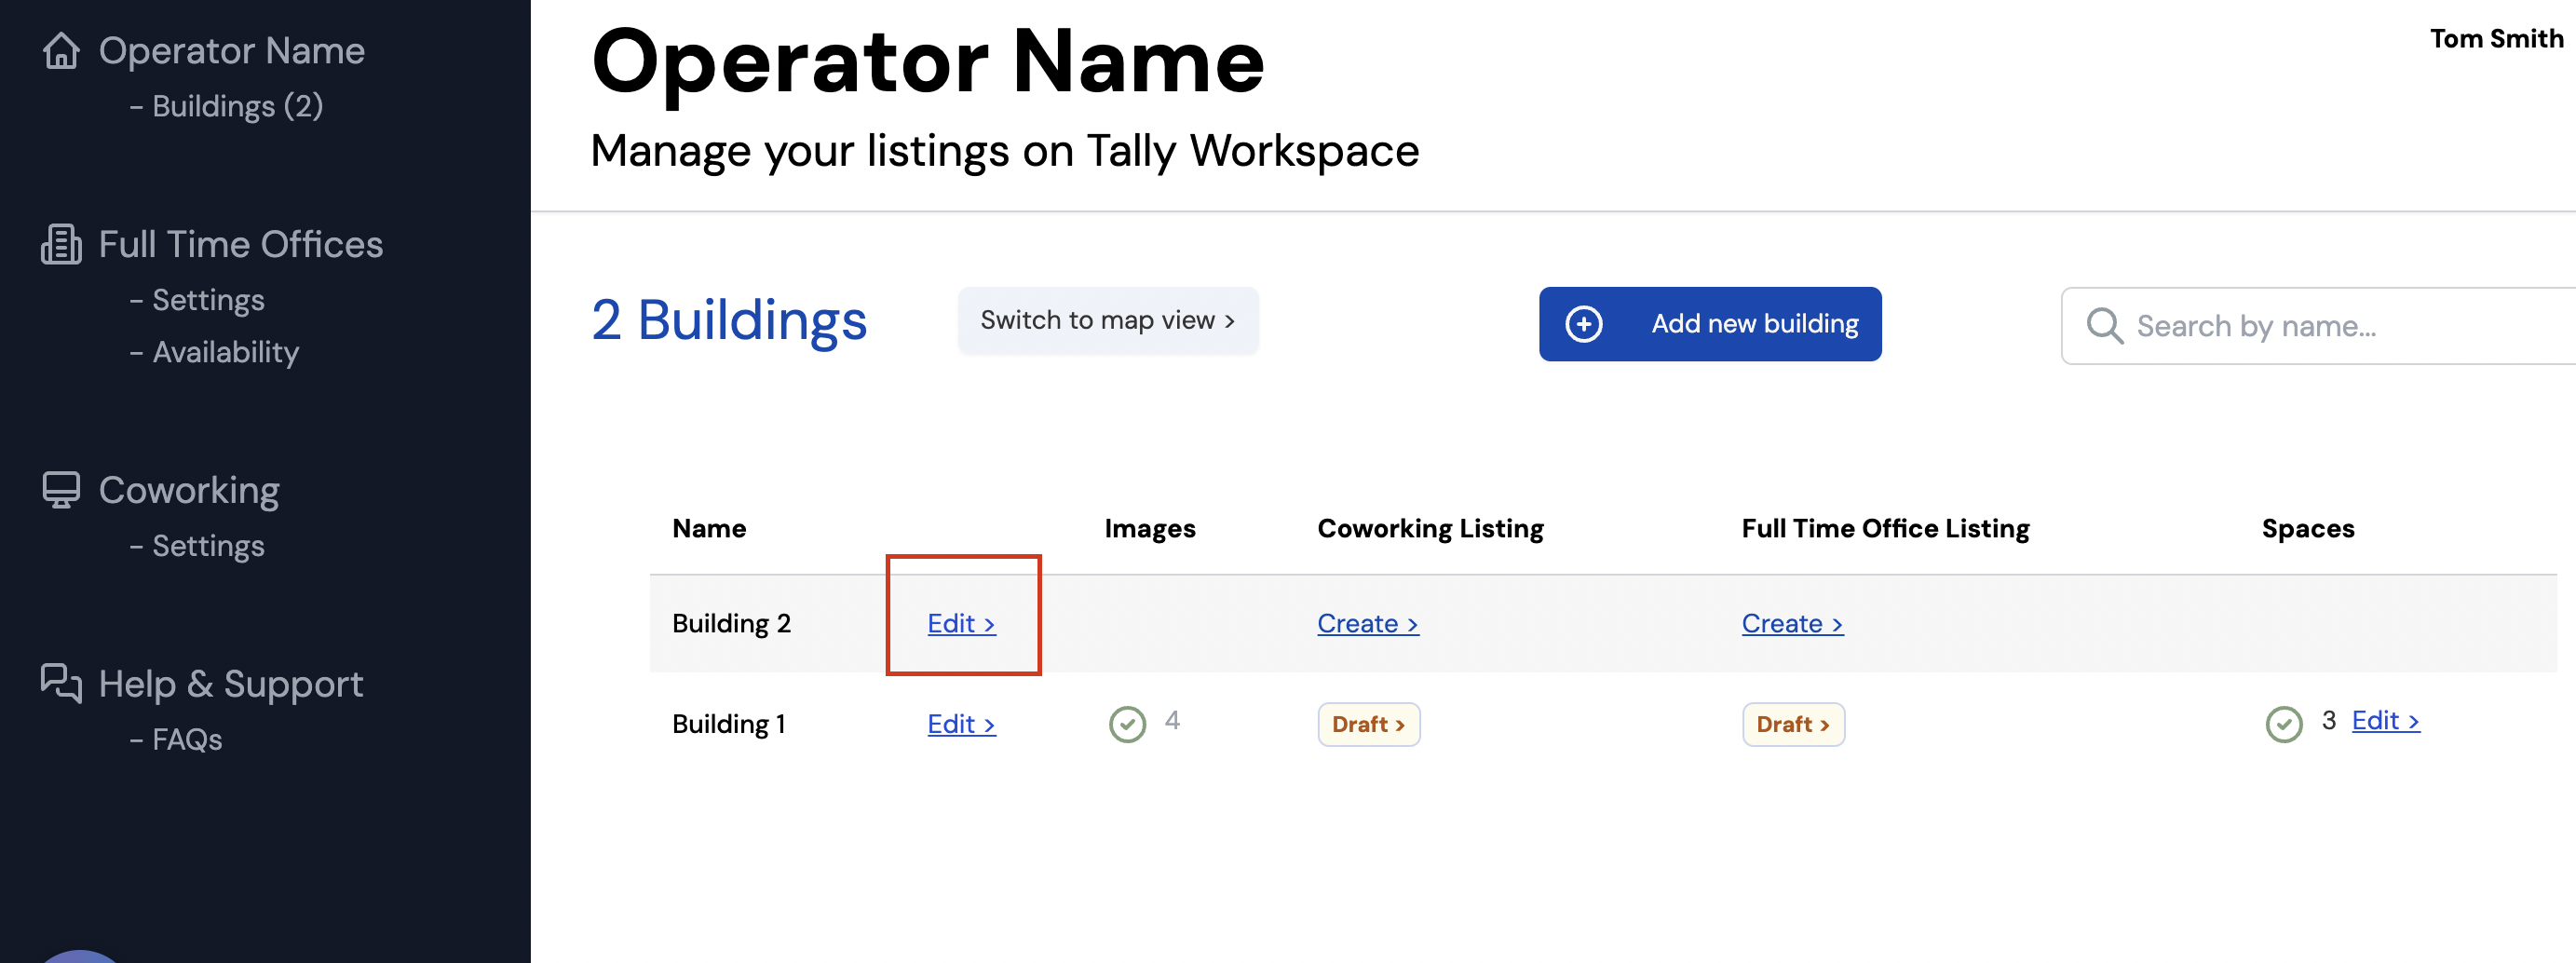Click the magnifier icon in search box
The height and width of the screenshot is (963, 2576).
coord(2104,326)
